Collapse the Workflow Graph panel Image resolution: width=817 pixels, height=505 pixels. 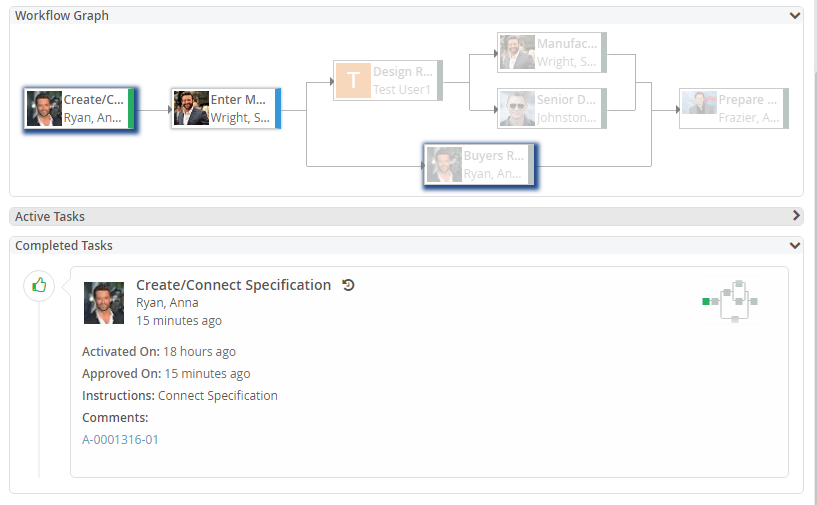coord(794,16)
